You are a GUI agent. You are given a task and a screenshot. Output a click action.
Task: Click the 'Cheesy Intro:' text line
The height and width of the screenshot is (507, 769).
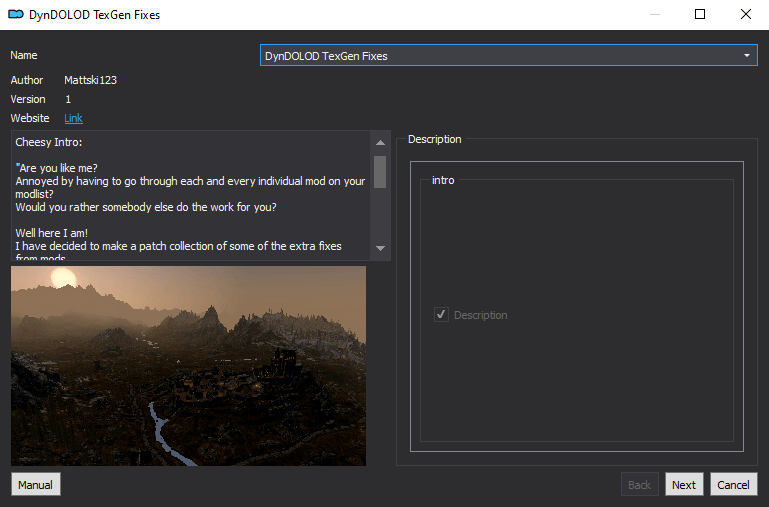49,142
